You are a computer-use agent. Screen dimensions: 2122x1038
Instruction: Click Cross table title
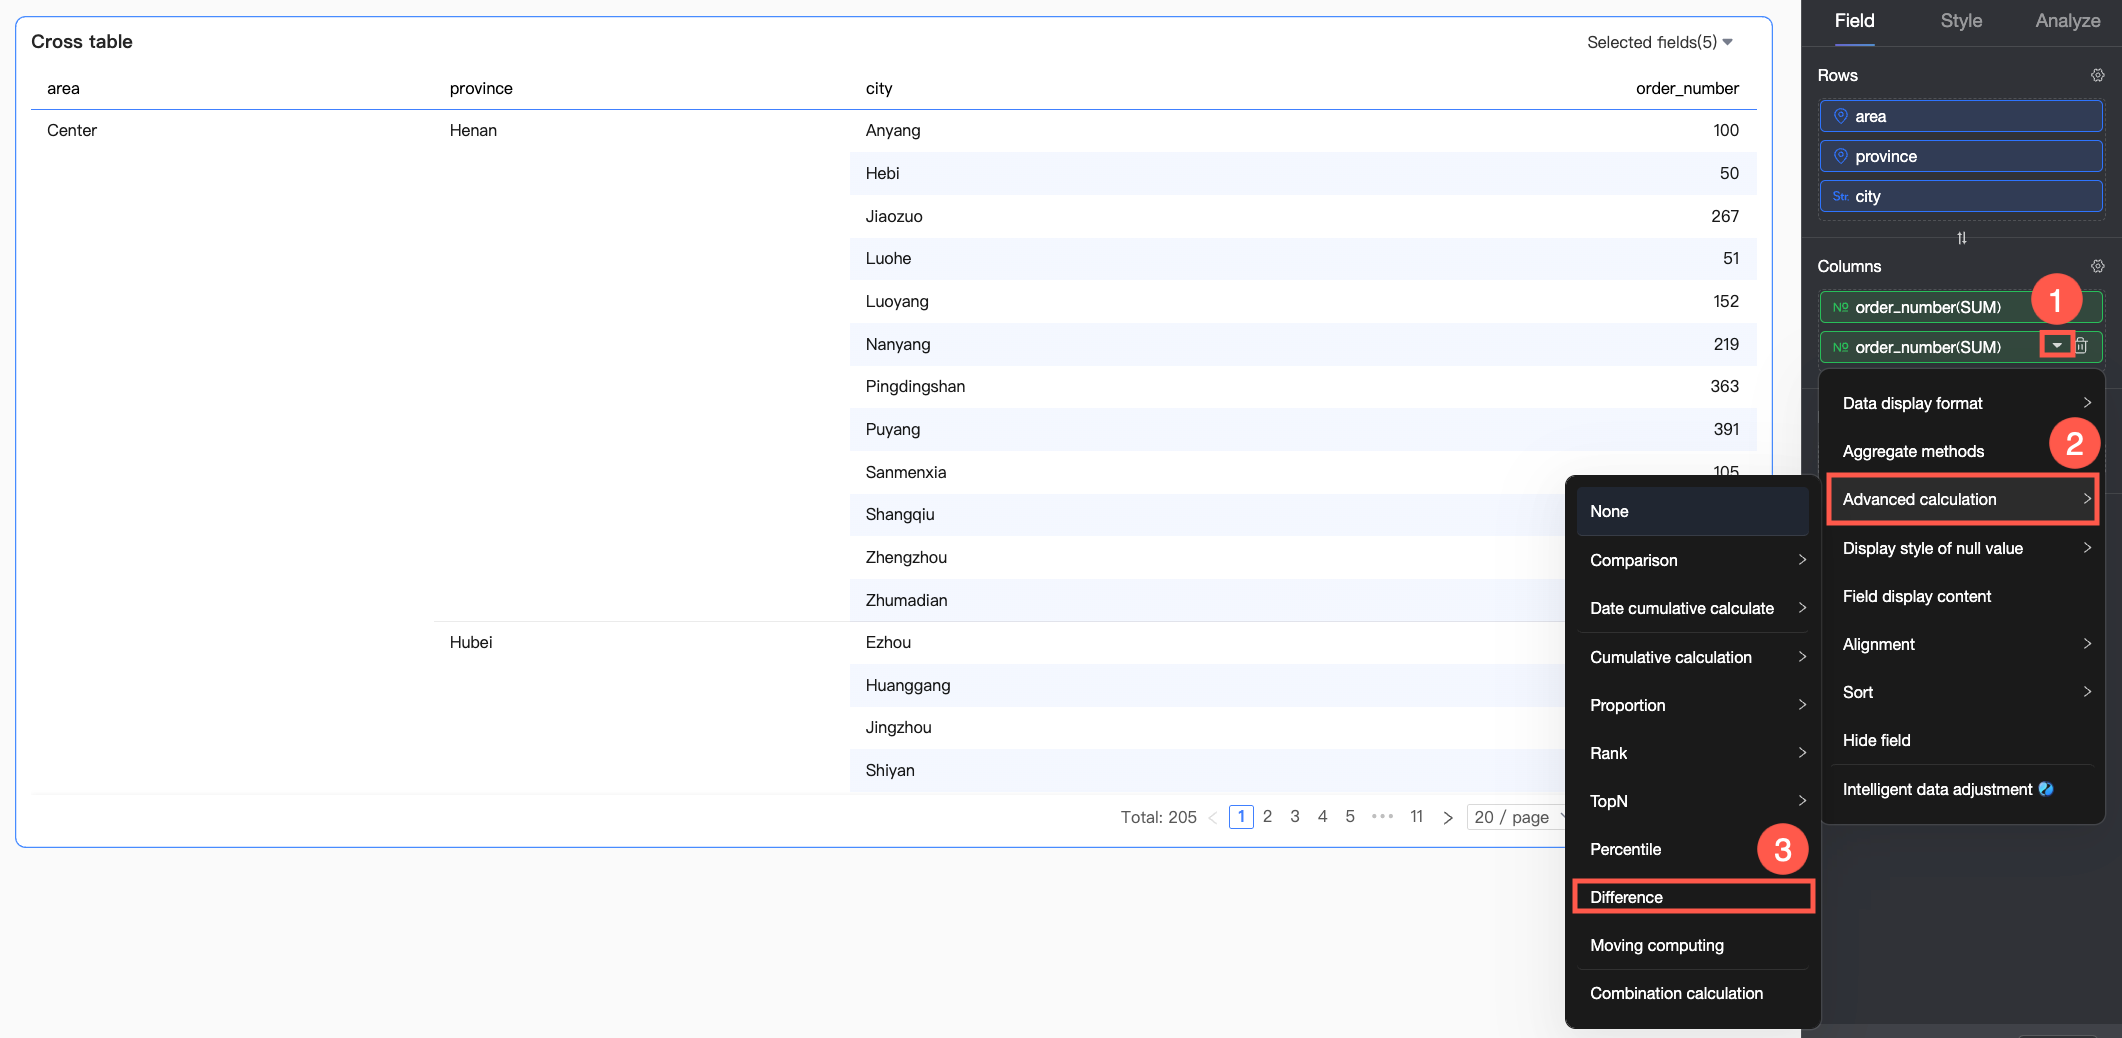(x=82, y=41)
